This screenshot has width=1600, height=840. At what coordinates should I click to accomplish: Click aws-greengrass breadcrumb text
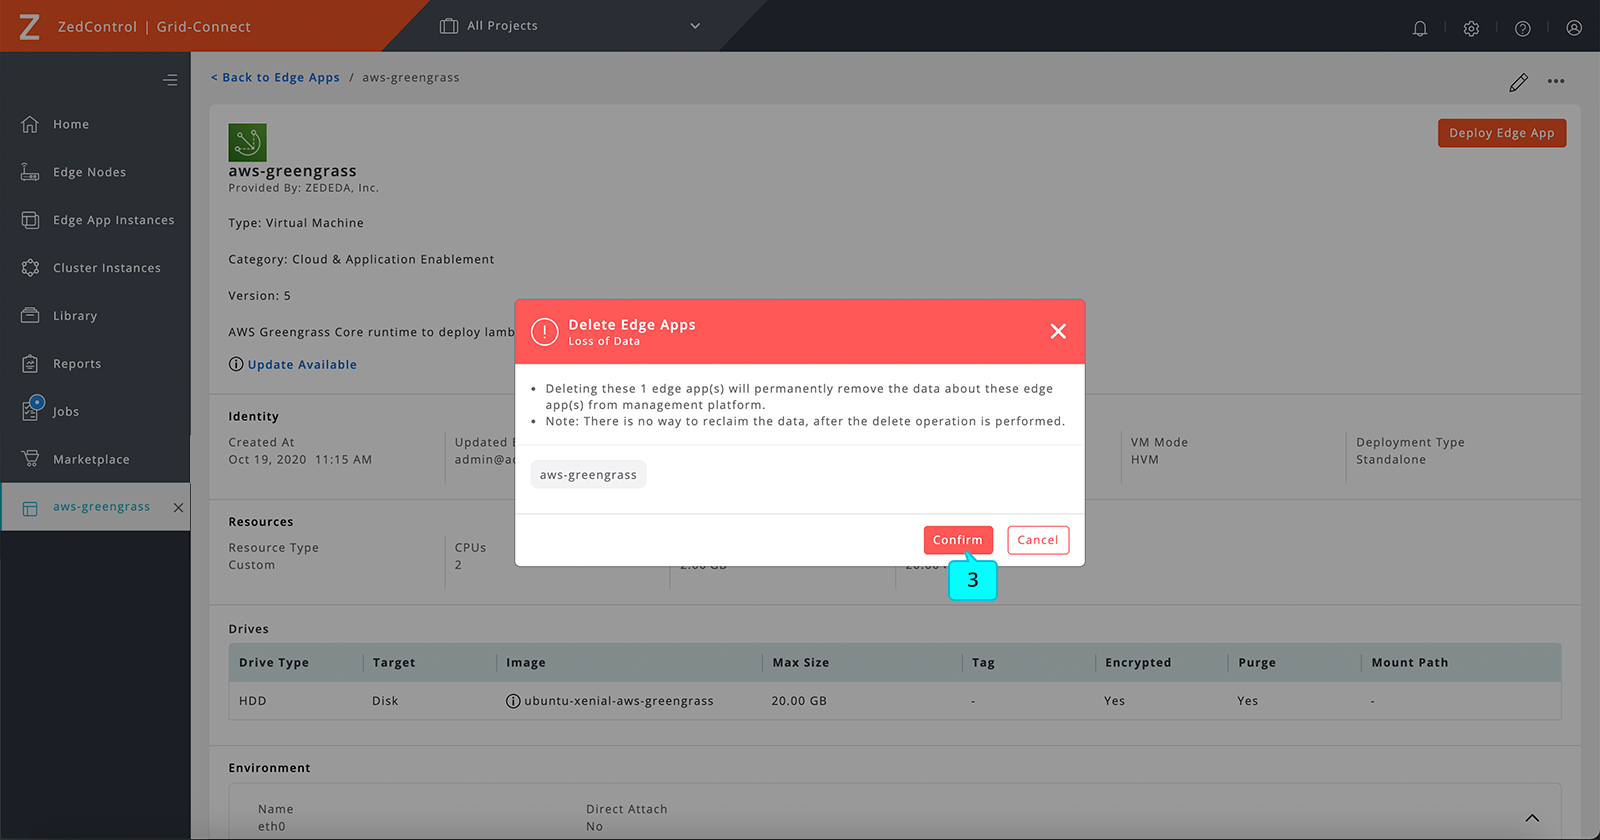[411, 77]
